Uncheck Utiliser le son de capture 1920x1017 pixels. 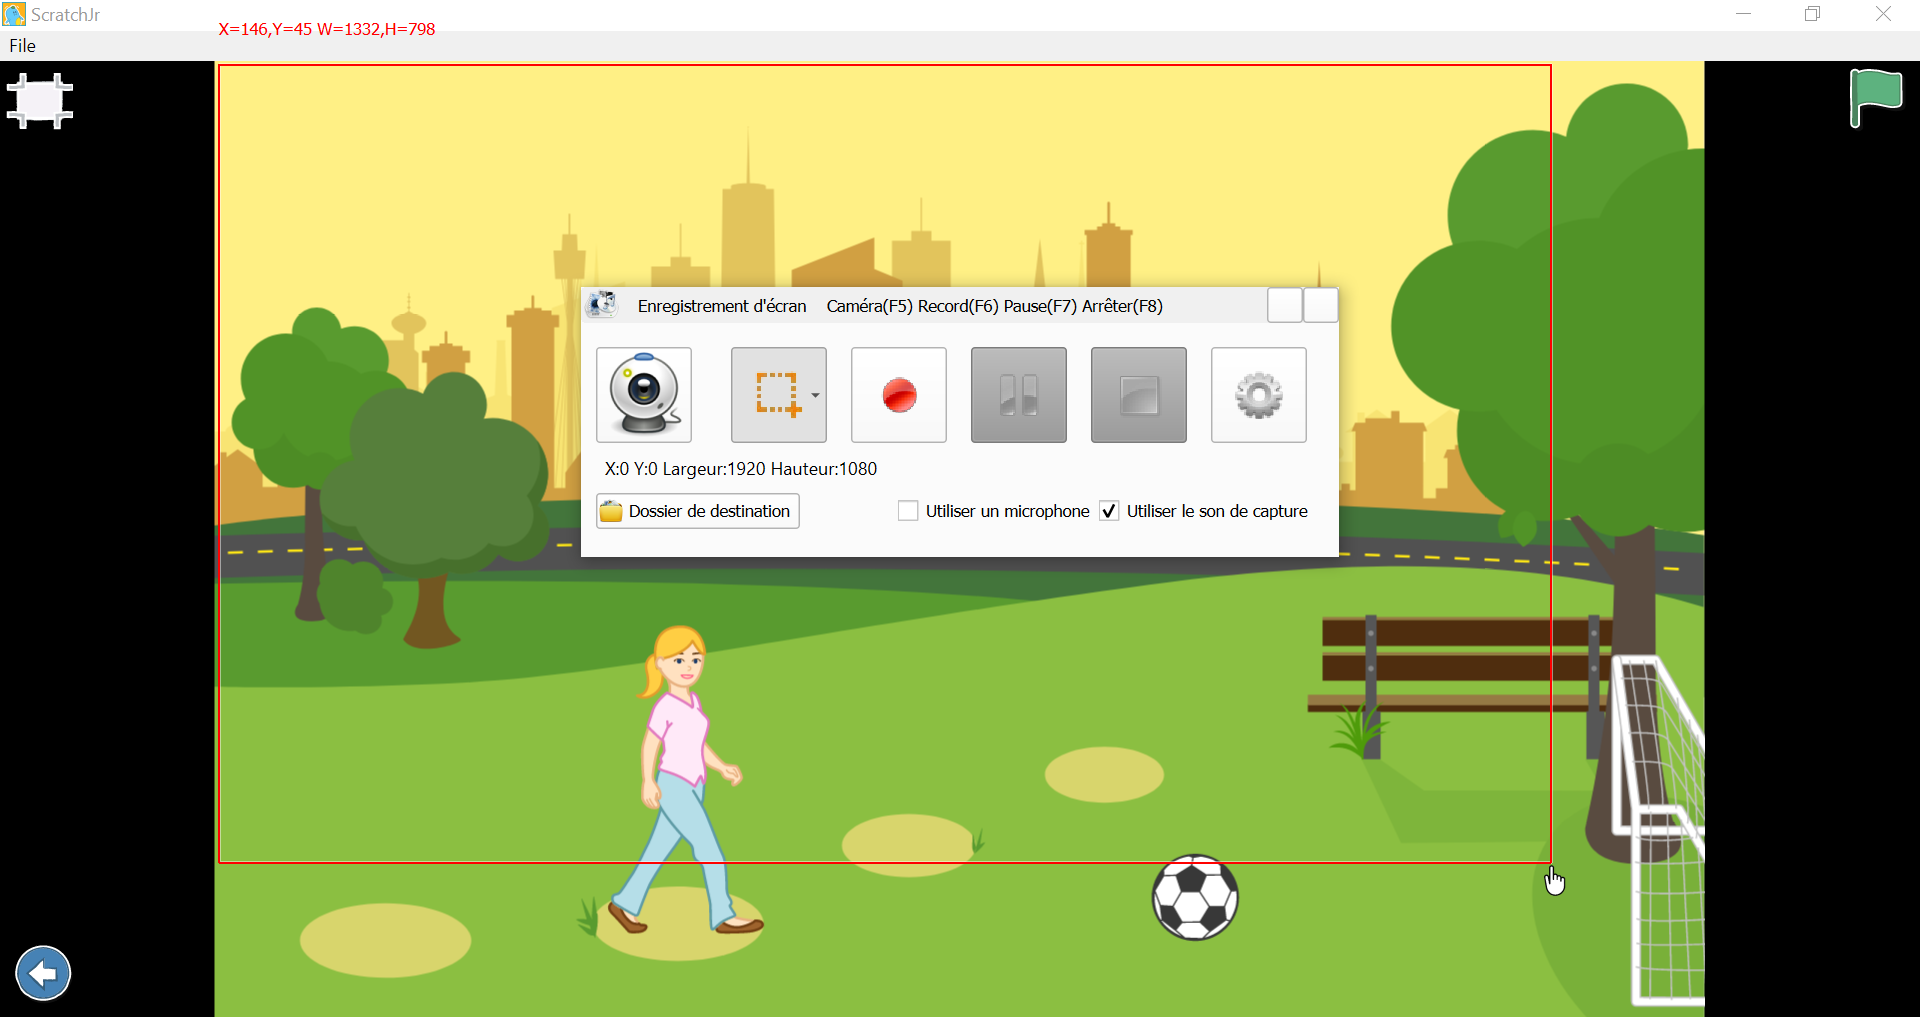pyautogui.click(x=1109, y=511)
